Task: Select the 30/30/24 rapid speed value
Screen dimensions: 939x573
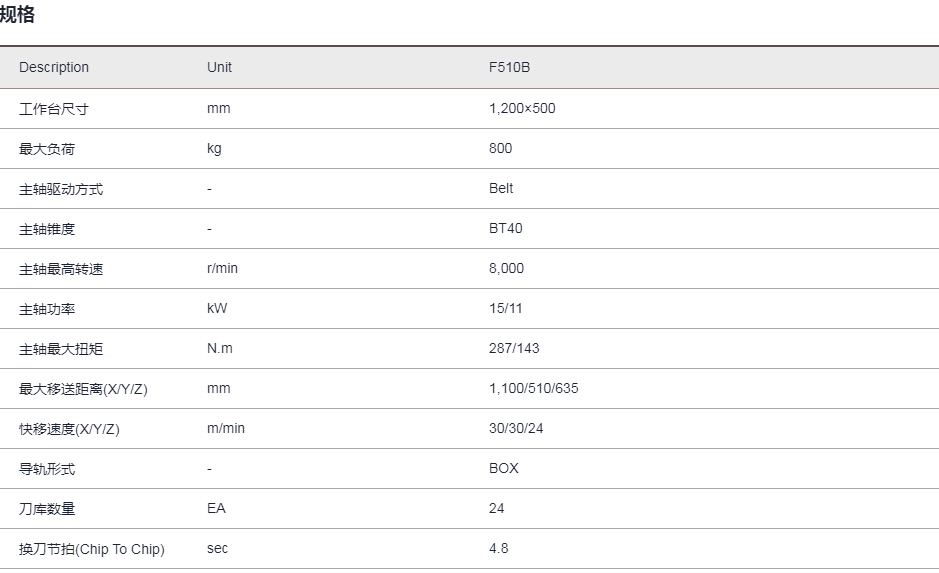Action: click(x=516, y=429)
